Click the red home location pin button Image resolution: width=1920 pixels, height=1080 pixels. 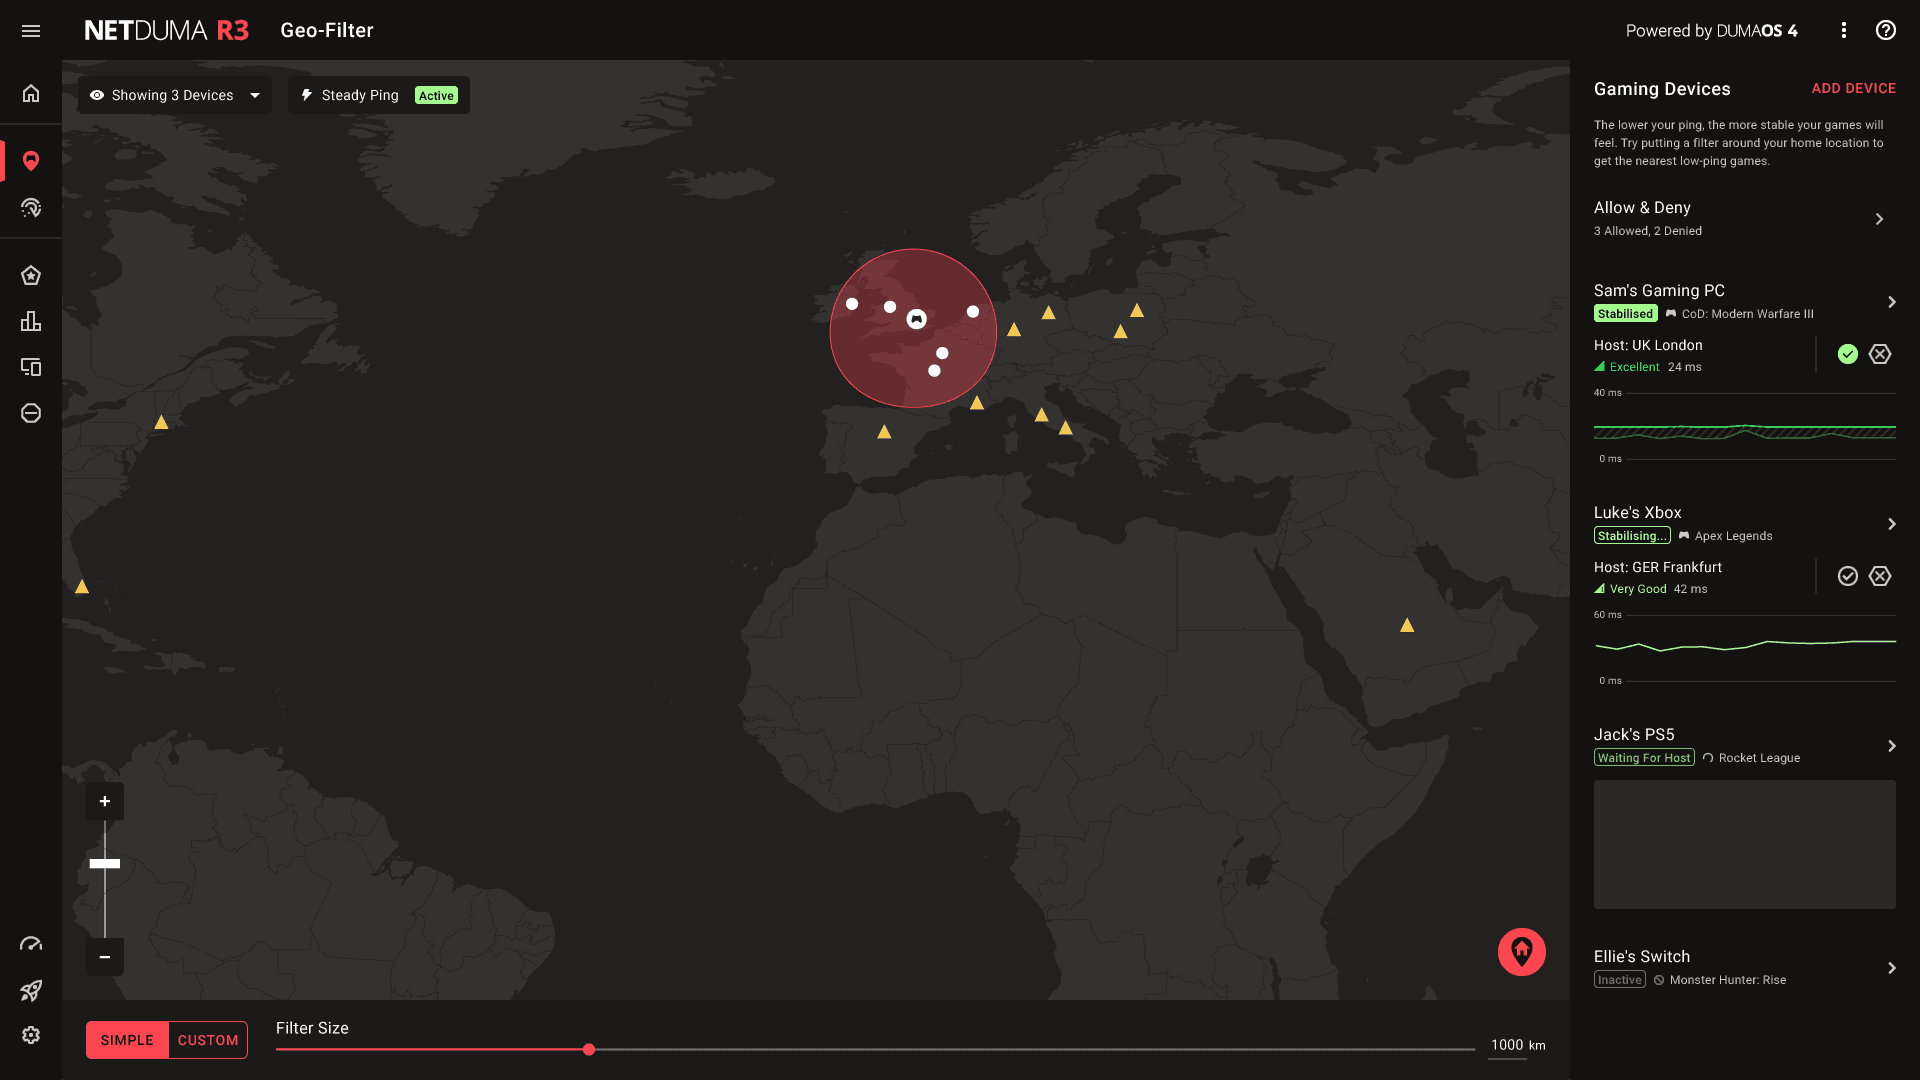(x=1521, y=951)
